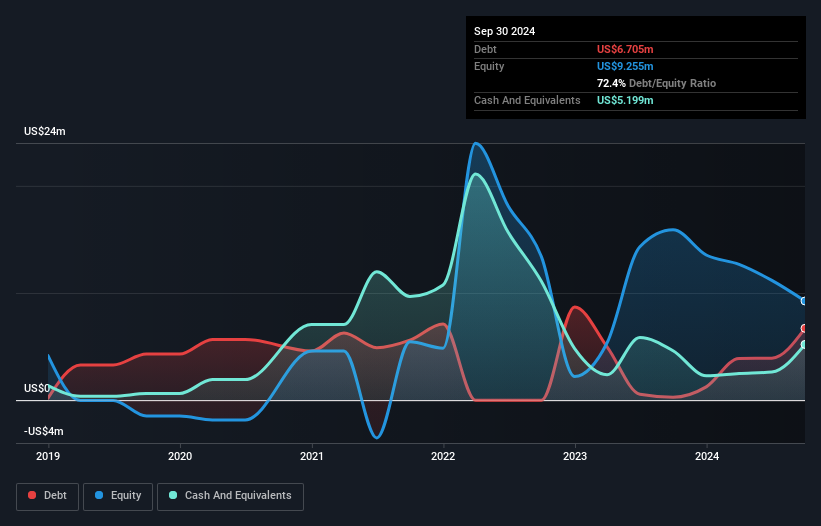Click the 2020 x-axis label
This screenshot has width=821, height=526.
coord(180,456)
